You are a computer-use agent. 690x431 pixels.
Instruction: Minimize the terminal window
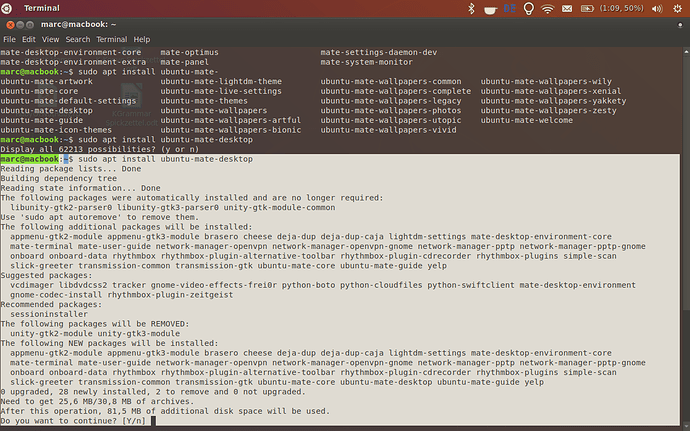[x=20, y=25]
